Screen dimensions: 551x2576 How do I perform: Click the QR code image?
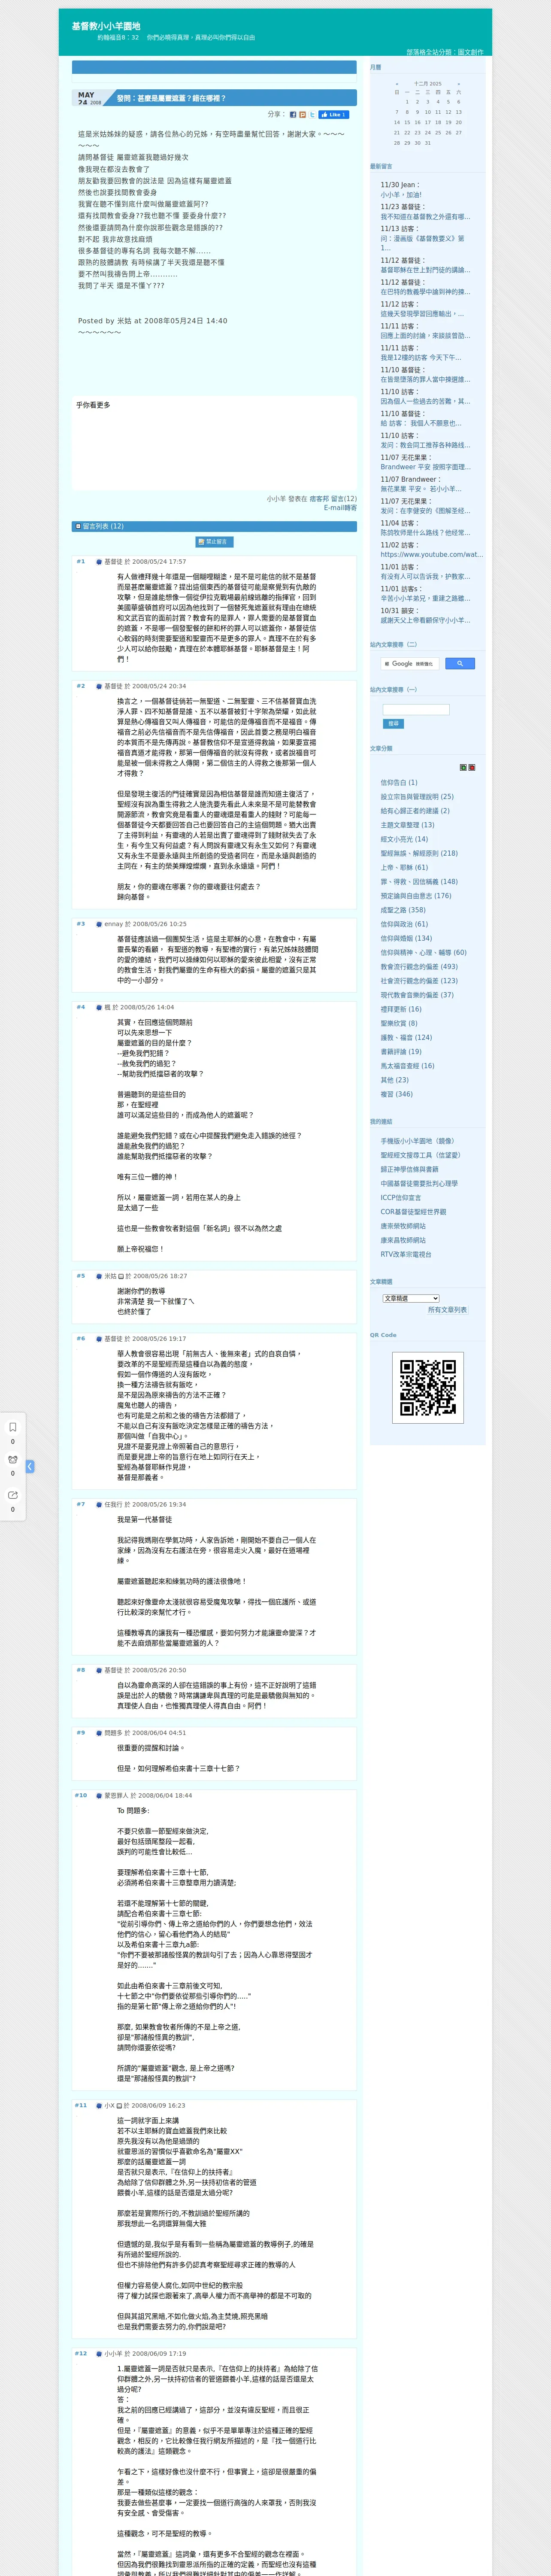tap(428, 1387)
